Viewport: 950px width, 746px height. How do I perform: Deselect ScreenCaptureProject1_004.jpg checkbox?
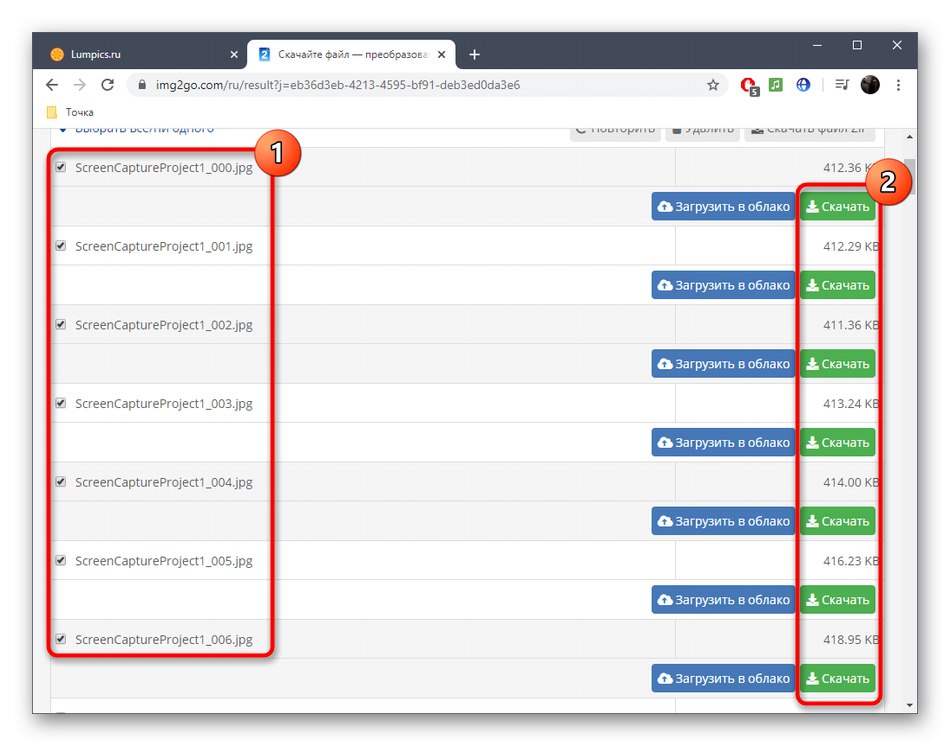[x=61, y=482]
